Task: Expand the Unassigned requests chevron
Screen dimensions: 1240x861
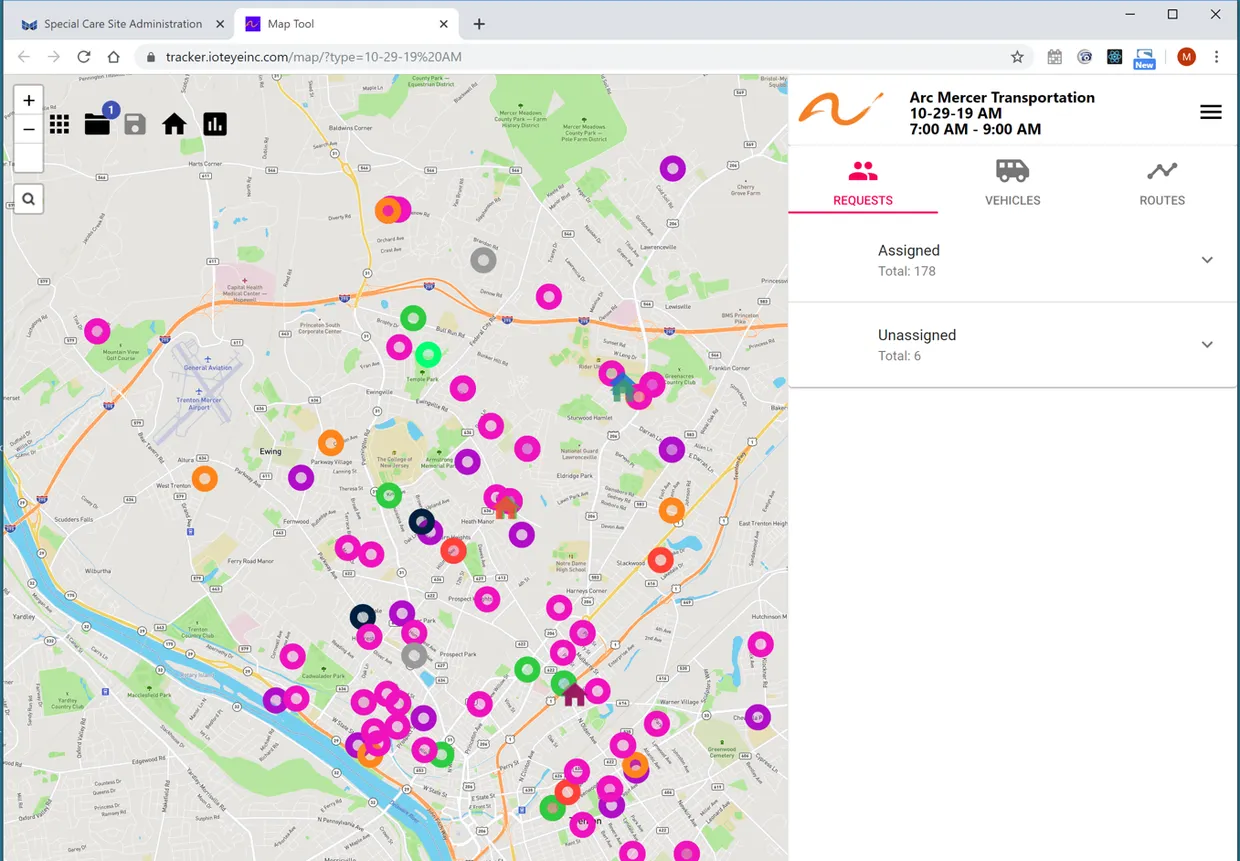Action: (x=1206, y=345)
